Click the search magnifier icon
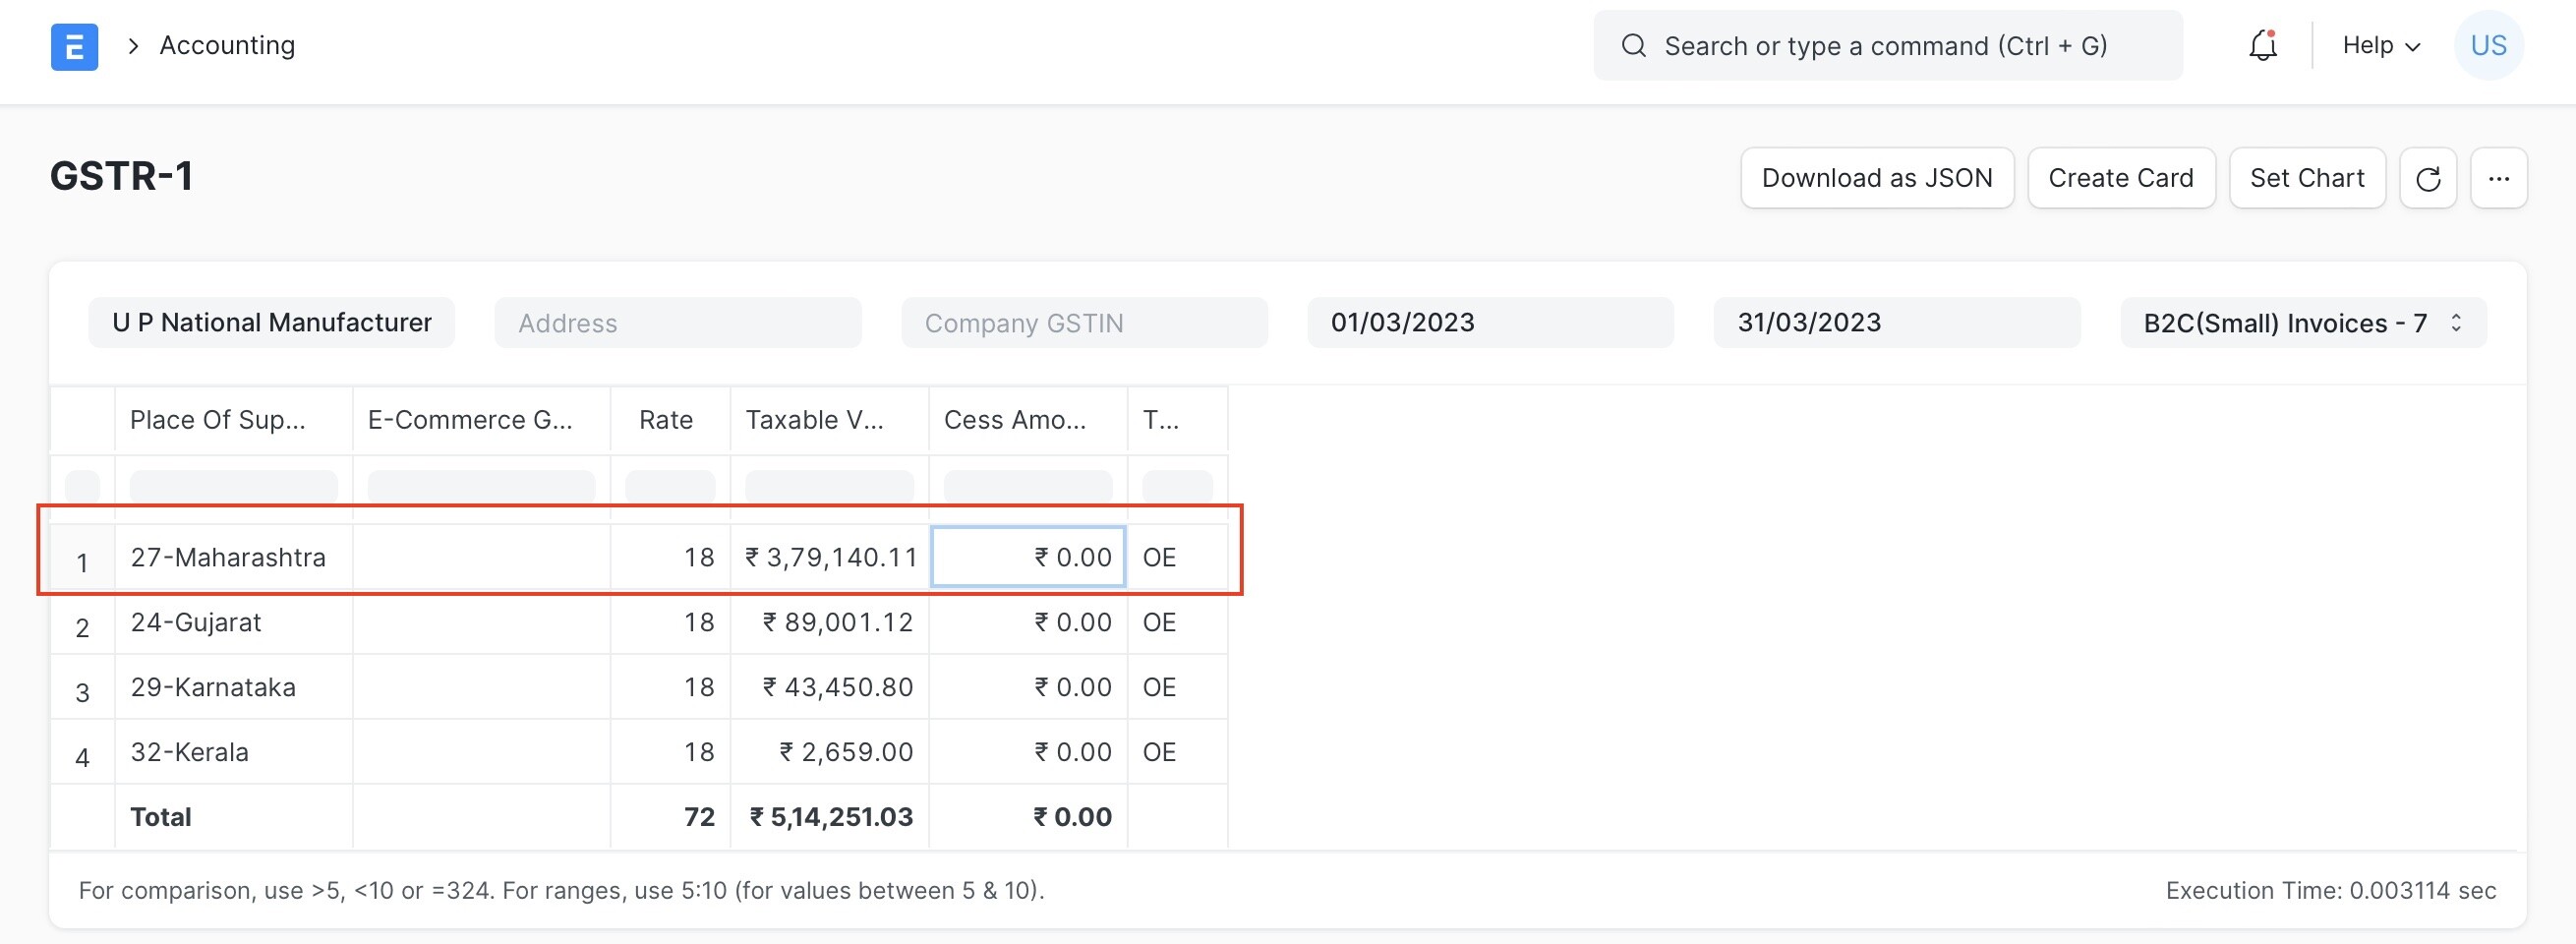The width and height of the screenshot is (2576, 944). click(x=1633, y=46)
